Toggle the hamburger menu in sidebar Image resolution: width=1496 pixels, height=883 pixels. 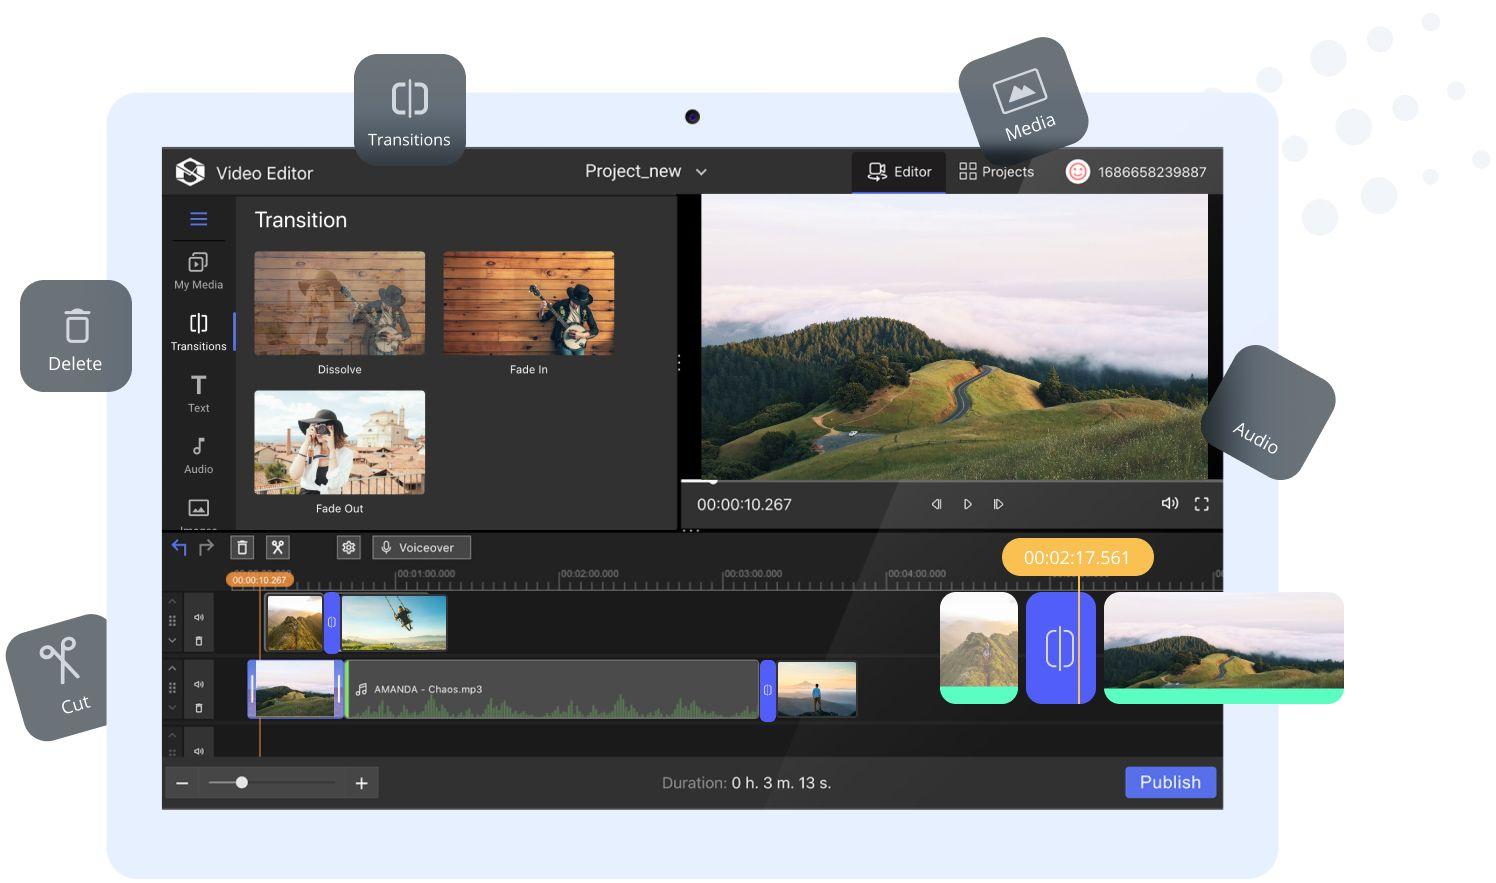(x=198, y=219)
